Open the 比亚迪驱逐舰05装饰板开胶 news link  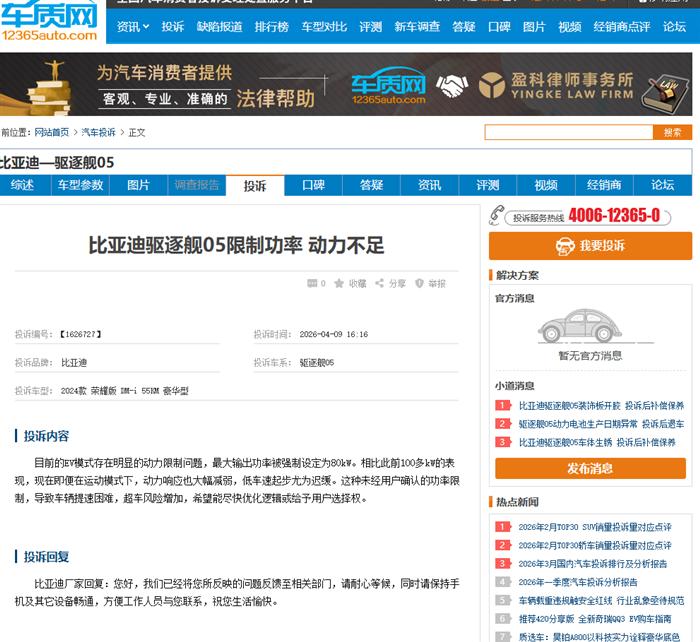pyautogui.click(x=569, y=406)
